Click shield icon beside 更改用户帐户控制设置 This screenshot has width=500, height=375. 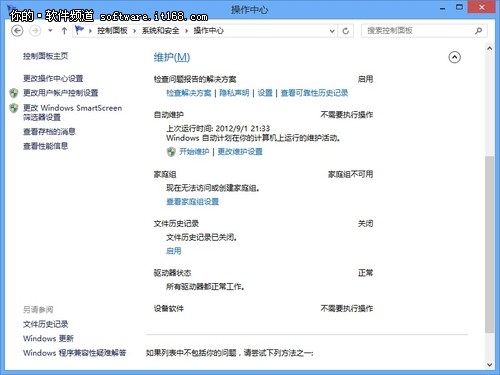[14, 93]
